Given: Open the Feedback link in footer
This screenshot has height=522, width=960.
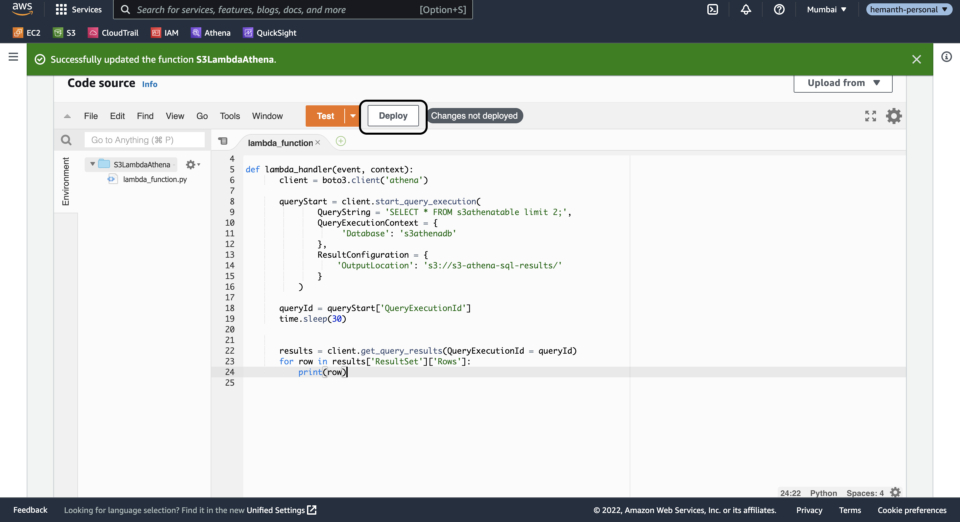Looking at the screenshot, I should [30, 510].
